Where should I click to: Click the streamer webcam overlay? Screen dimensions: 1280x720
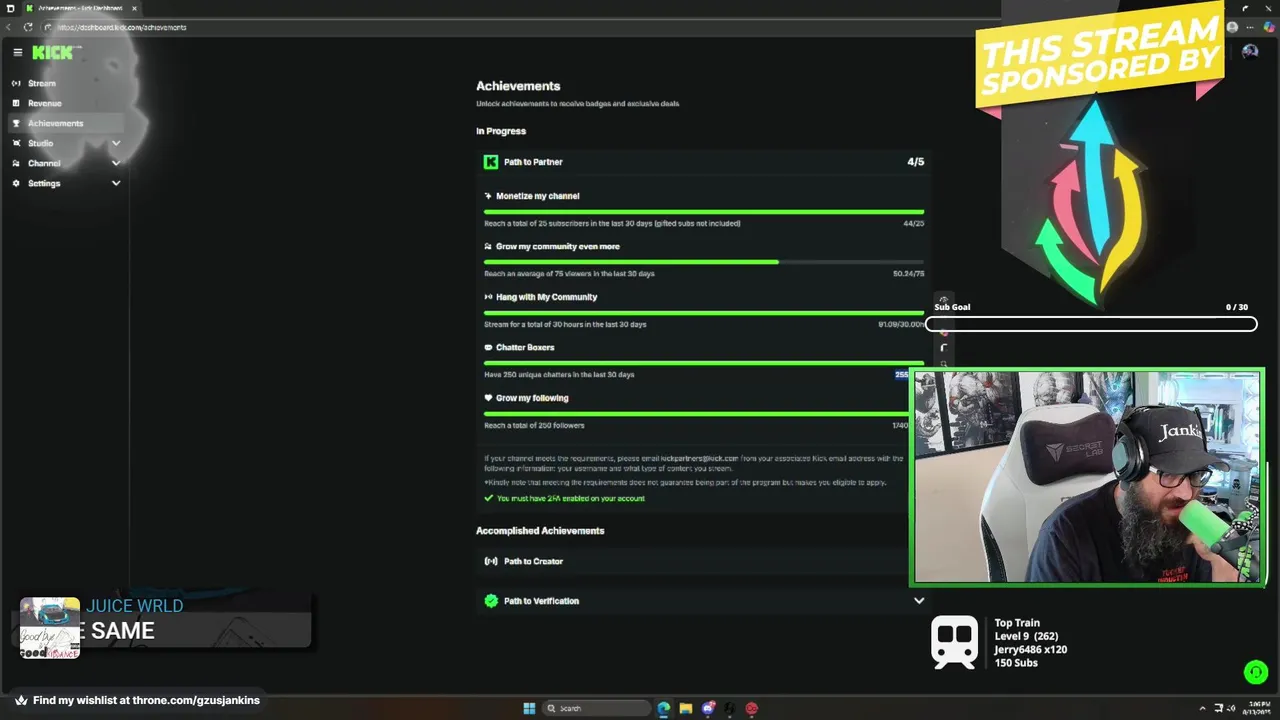(1087, 477)
